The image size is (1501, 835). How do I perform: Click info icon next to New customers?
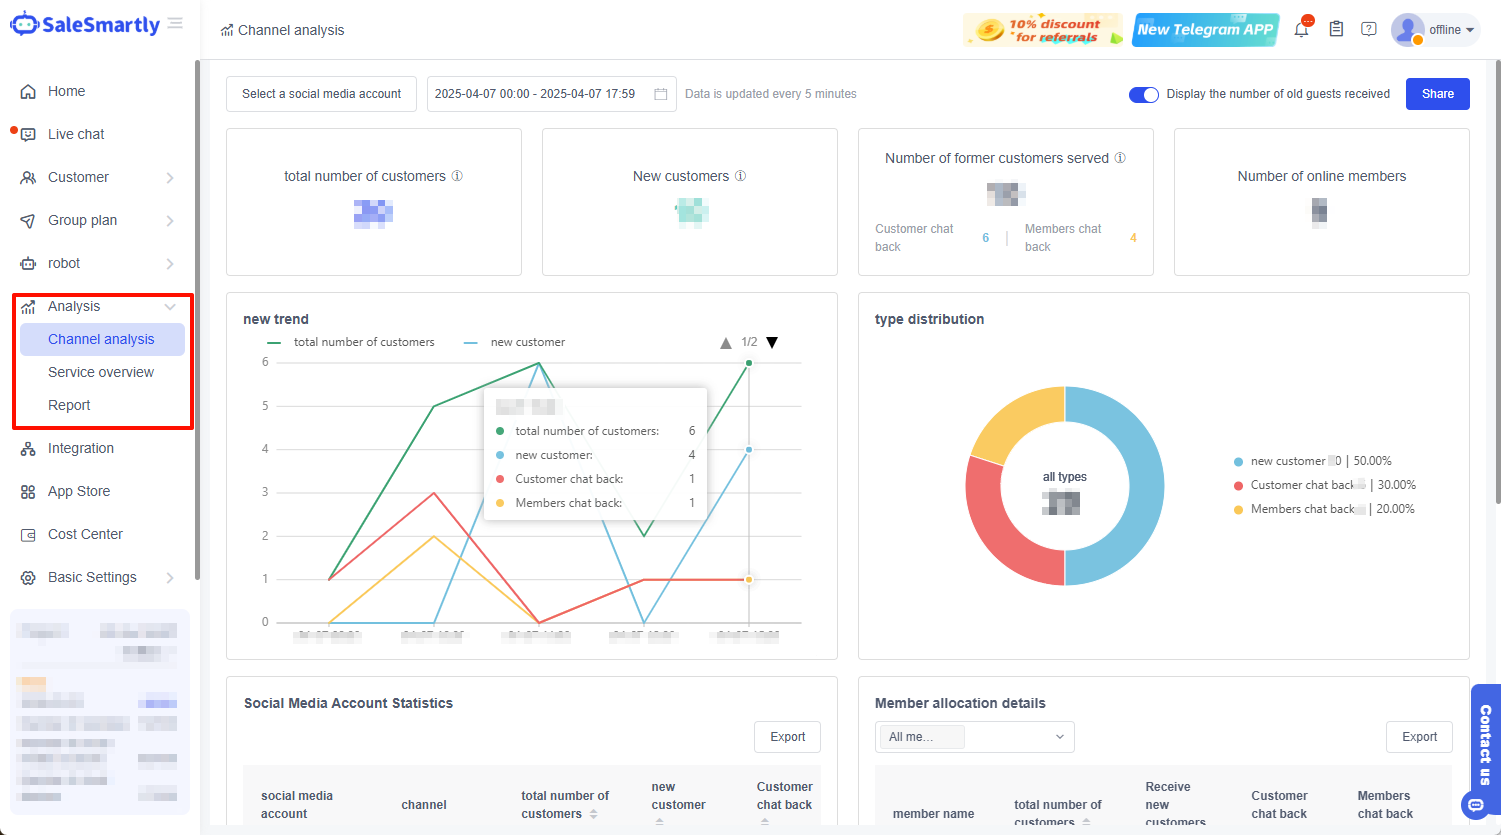(741, 176)
